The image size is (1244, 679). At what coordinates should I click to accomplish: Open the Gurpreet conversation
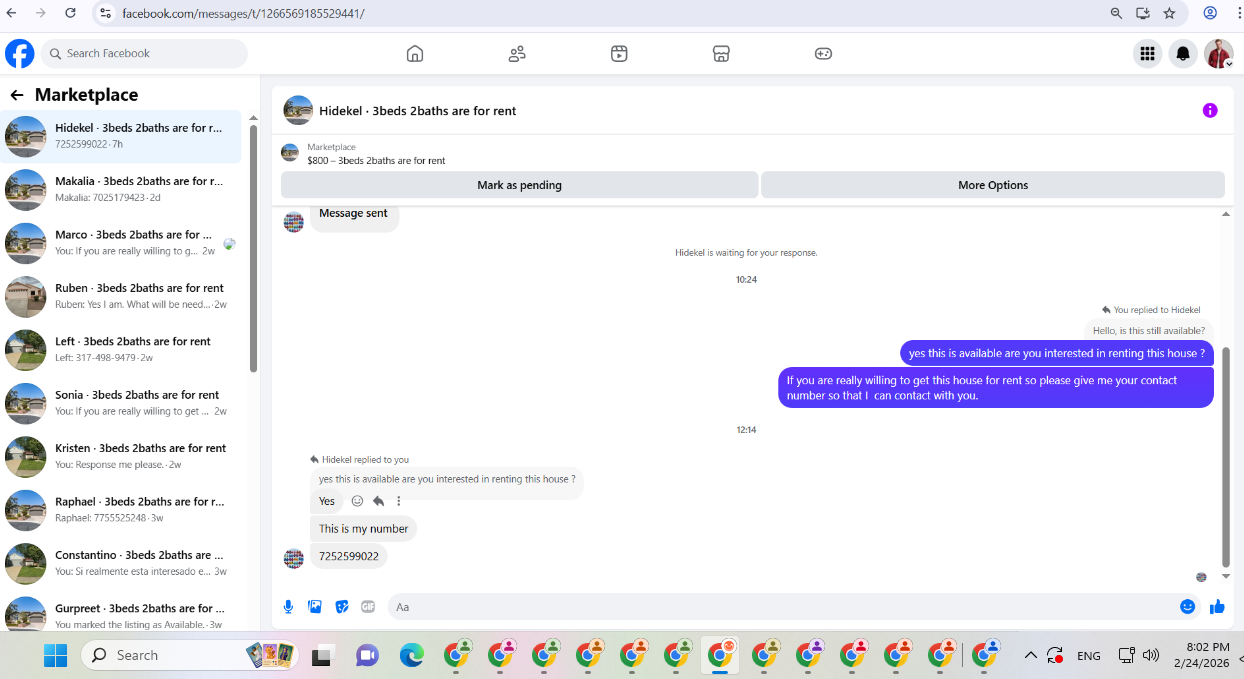122,614
